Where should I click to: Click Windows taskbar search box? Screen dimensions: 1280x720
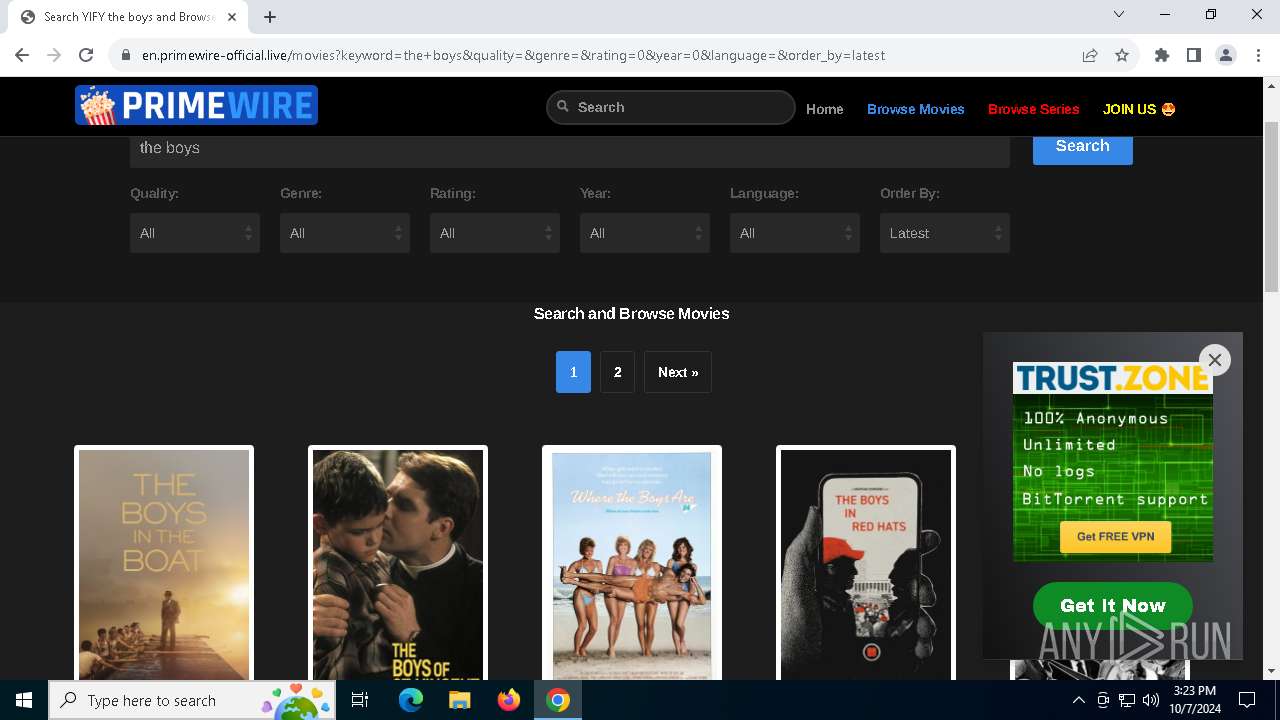coord(192,700)
